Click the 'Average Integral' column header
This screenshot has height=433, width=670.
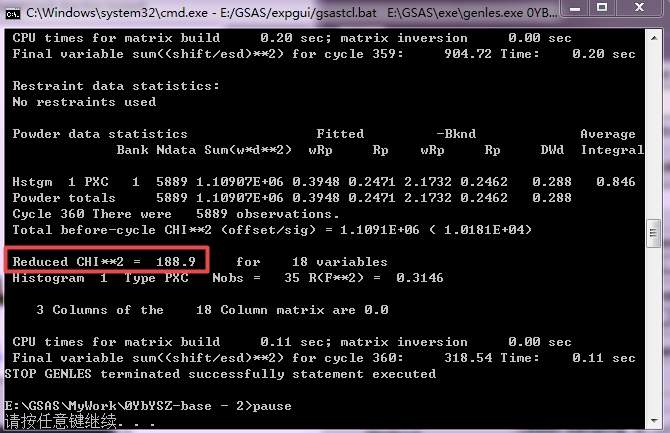click(611, 142)
